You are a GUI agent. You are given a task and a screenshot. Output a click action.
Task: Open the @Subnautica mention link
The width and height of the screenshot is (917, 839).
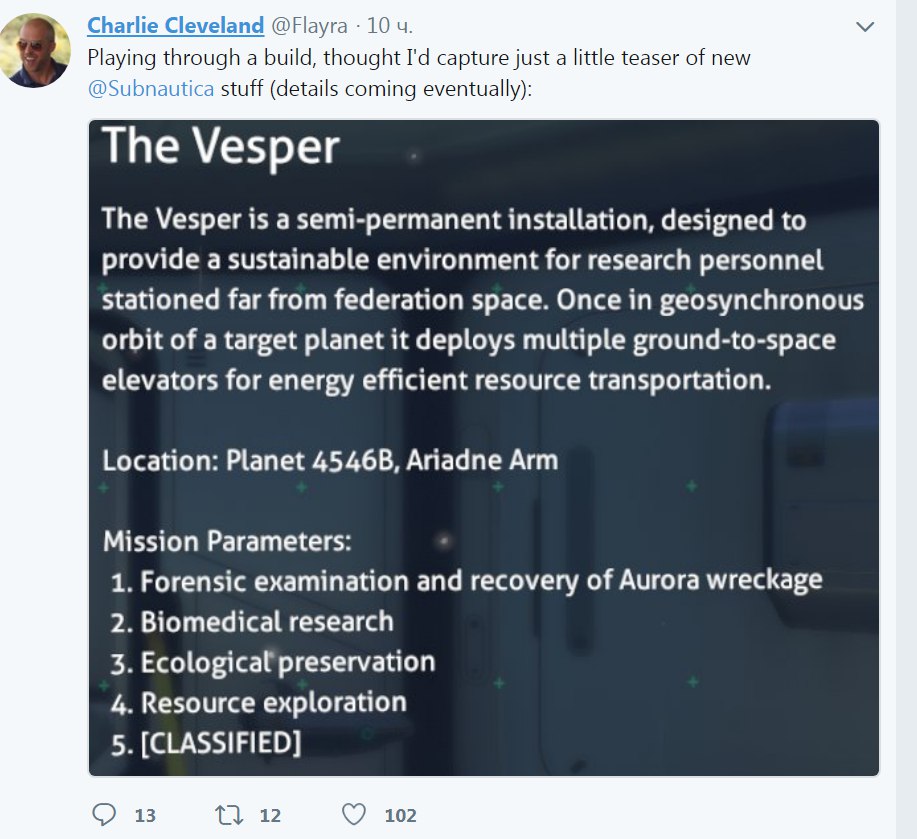point(151,89)
